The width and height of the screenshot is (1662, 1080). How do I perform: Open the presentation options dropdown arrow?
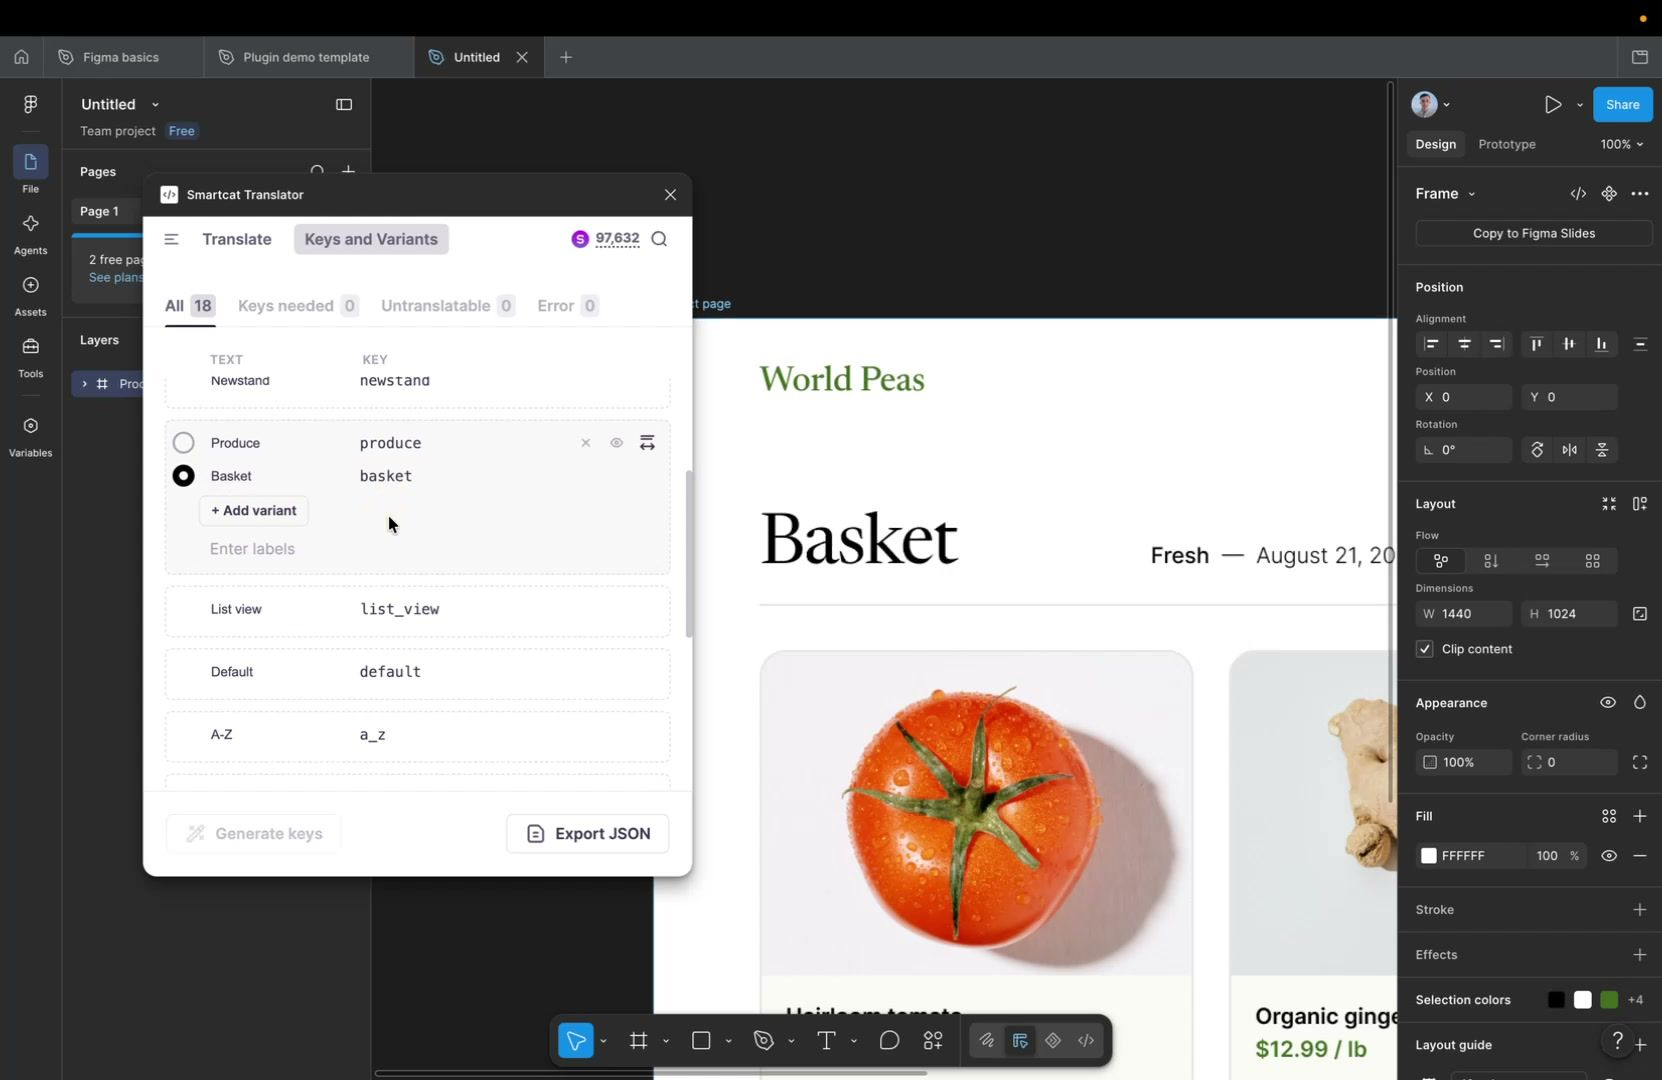[1580, 105]
